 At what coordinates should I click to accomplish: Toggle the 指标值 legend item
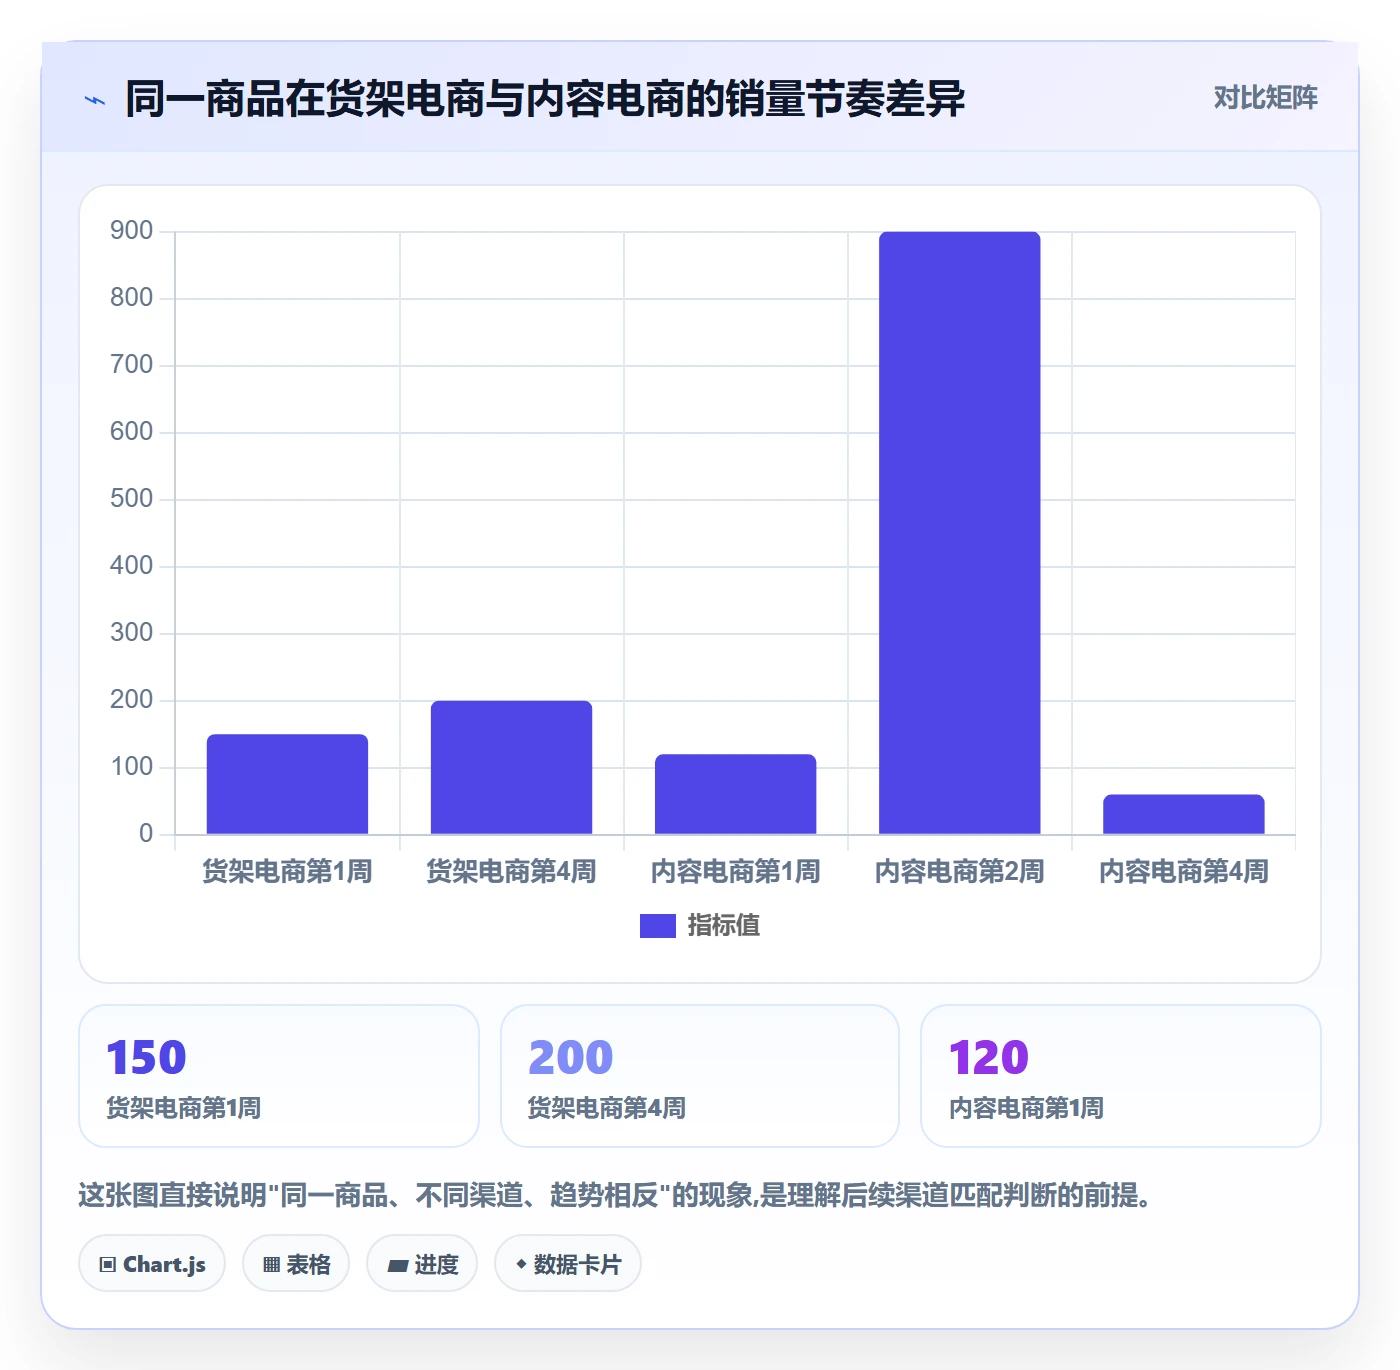(700, 926)
